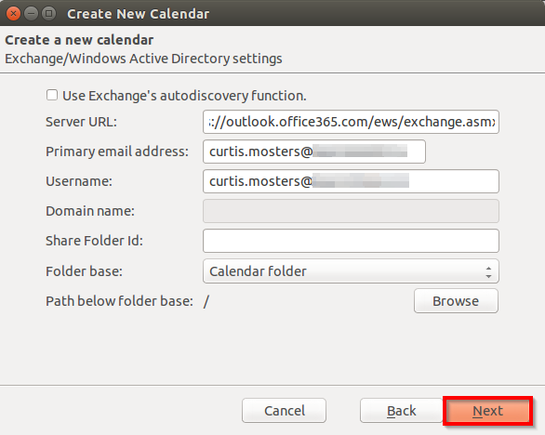The width and height of the screenshot is (545, 435).
Task: Minimize the Create New Calendar window
Action: pos(31,14)
